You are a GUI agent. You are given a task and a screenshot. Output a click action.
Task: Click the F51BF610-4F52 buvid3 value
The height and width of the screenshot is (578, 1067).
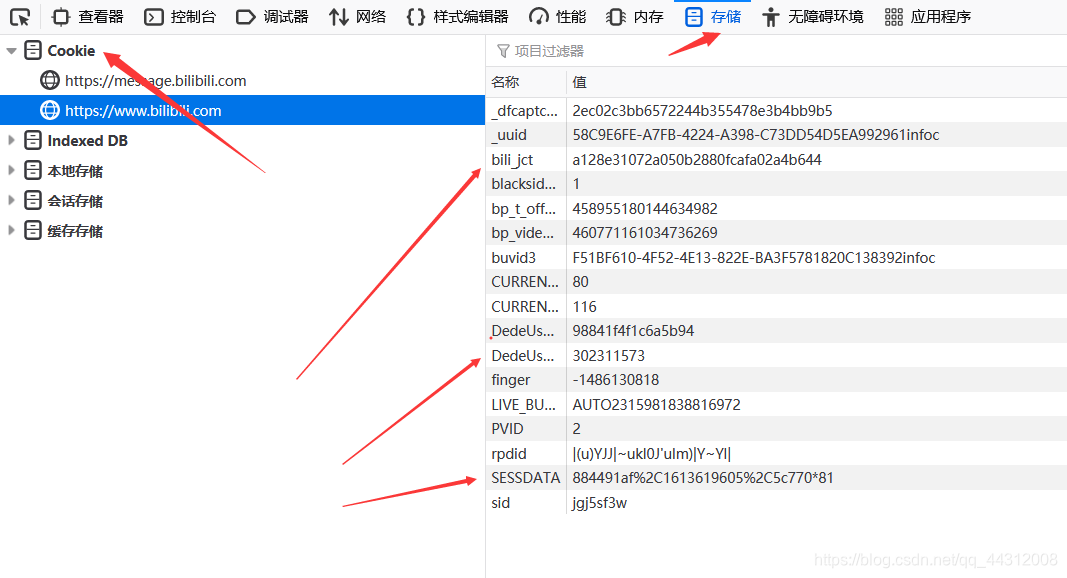point(754,257)
